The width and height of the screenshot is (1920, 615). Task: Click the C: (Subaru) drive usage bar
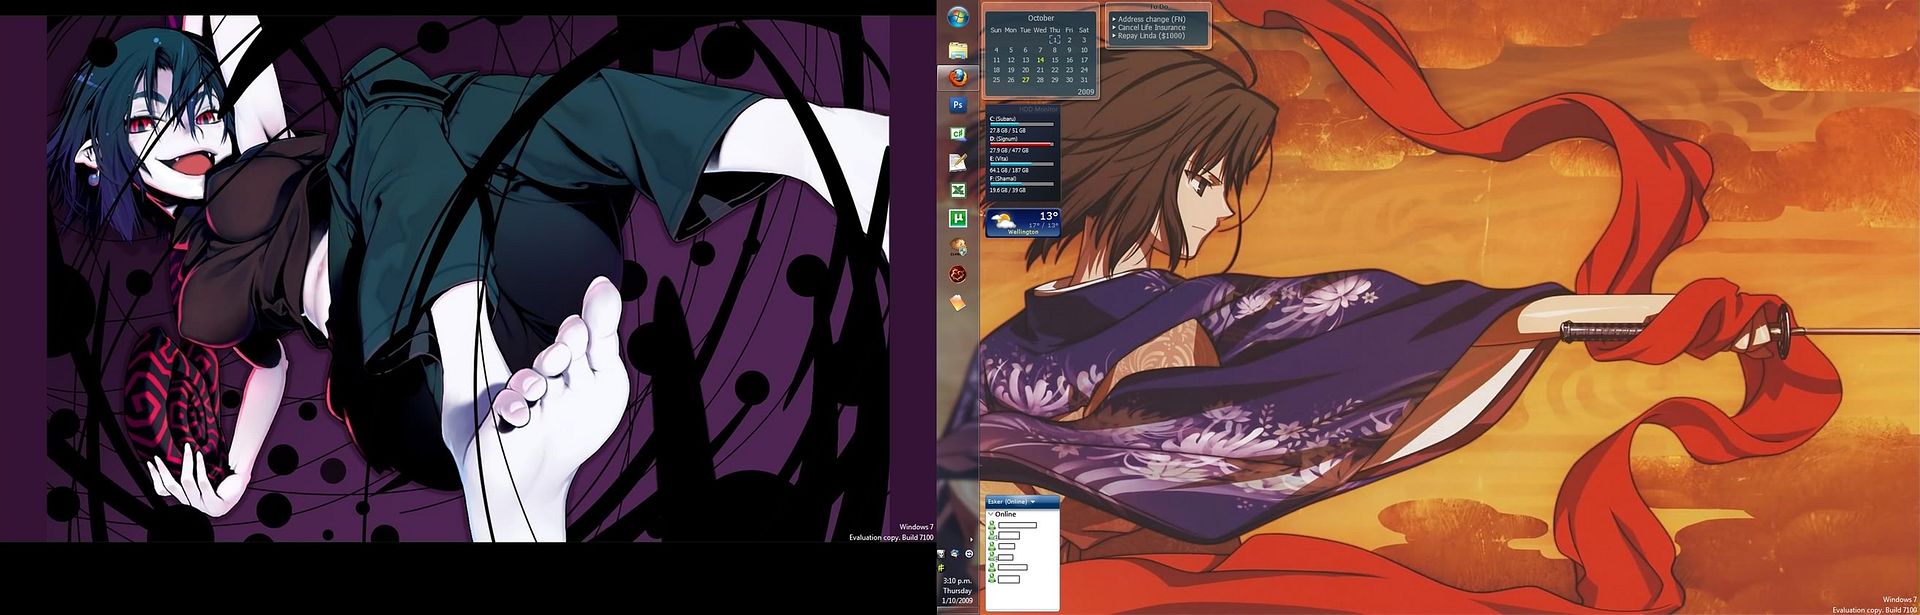1022,124
